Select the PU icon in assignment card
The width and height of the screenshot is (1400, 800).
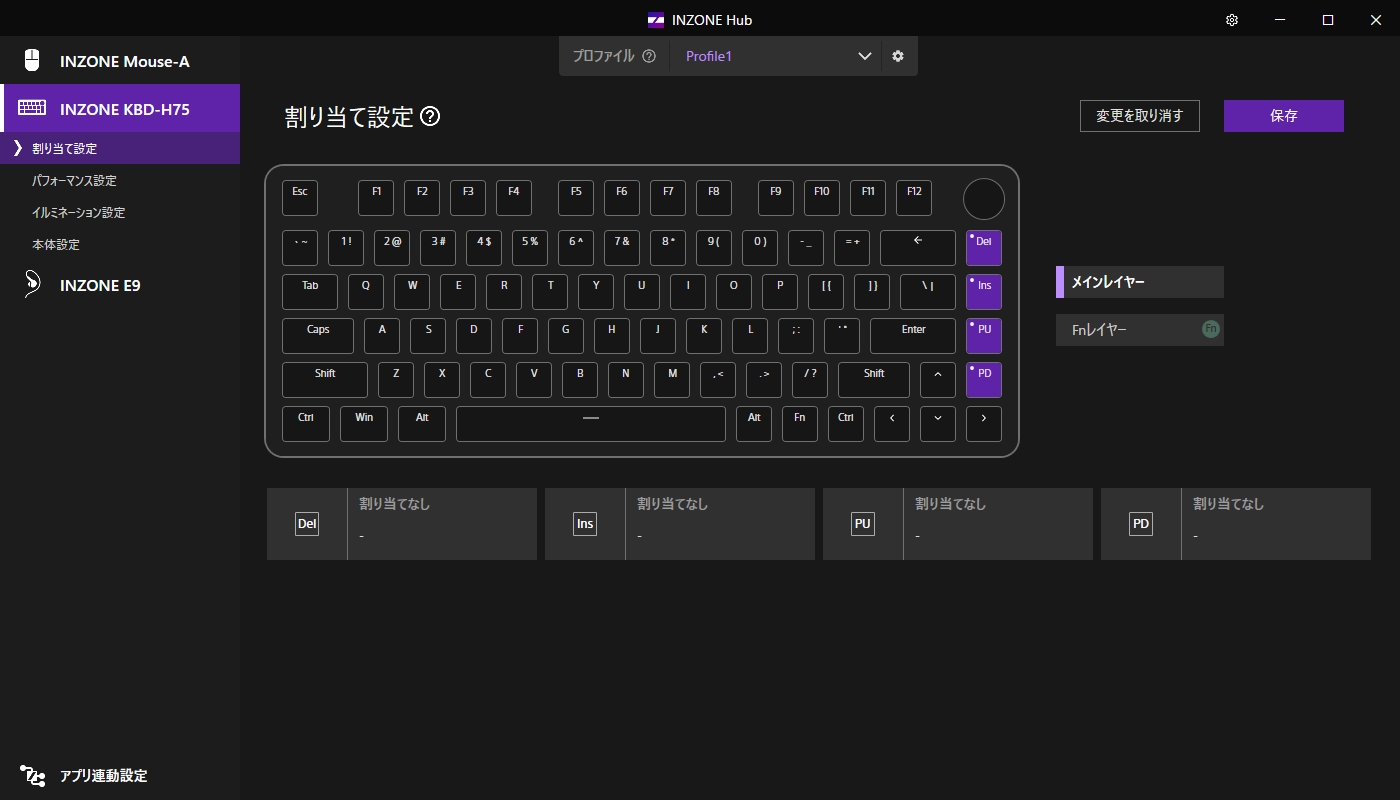[863, 524]
